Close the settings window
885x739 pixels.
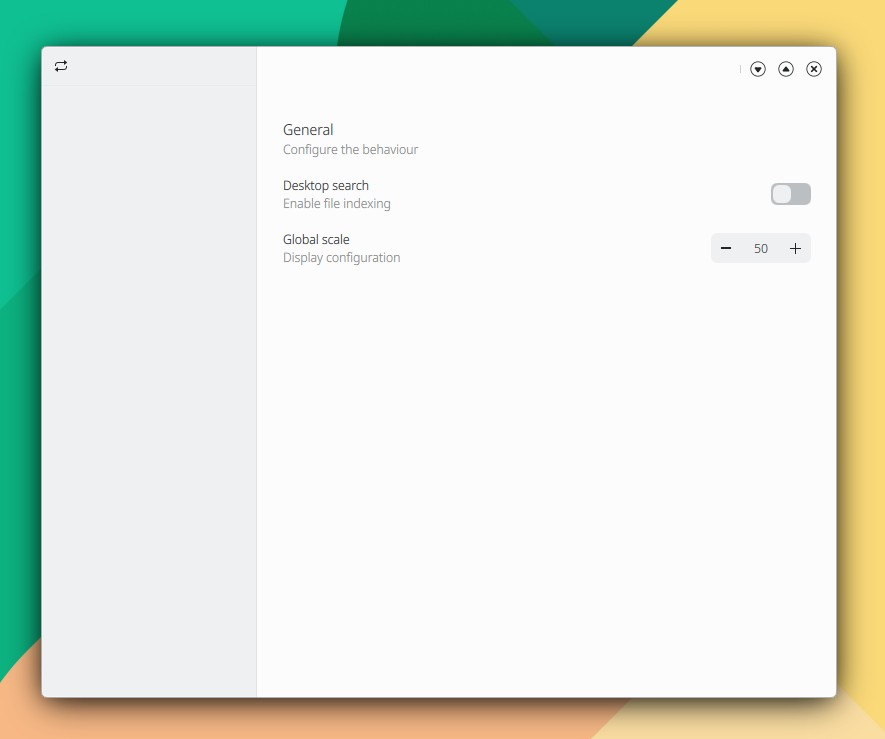pyautogui.click(x=814, y=69)
